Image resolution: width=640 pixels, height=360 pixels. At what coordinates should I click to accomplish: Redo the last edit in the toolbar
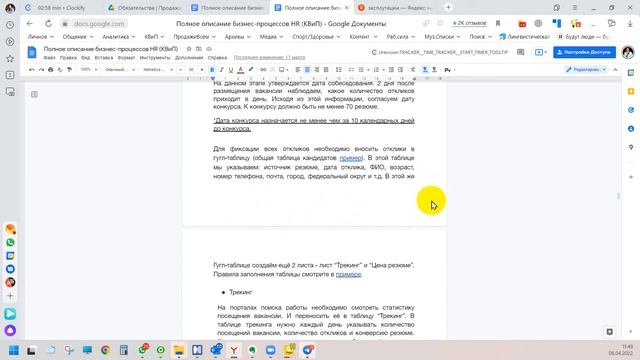coord(41,70)
